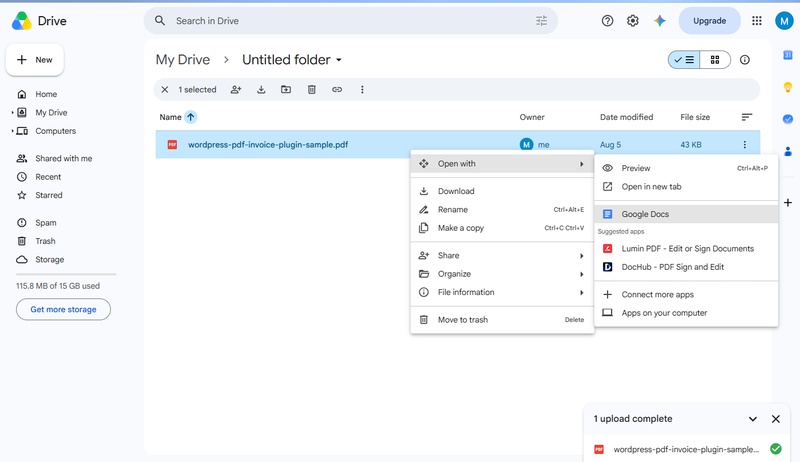
Task: Click the New button
Action: point(35,60)
